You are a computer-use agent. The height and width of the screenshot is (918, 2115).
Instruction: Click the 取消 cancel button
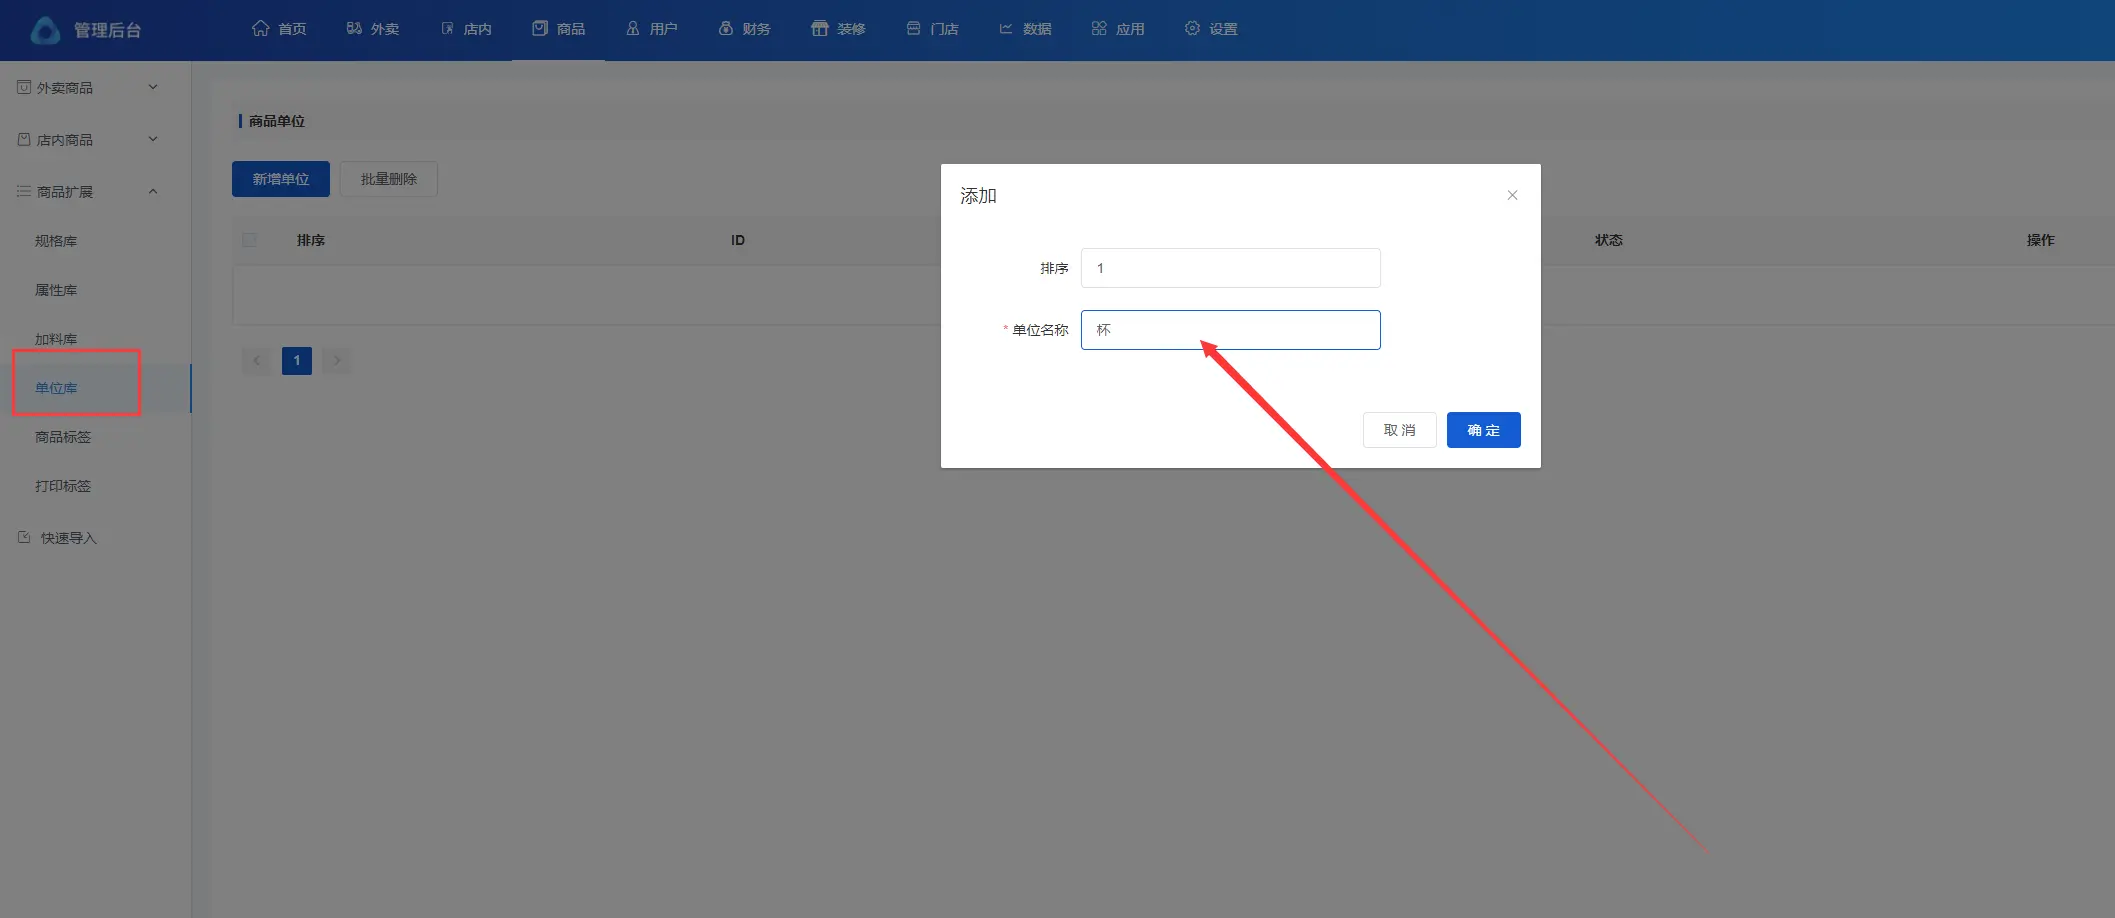[x=1399, y=430]
